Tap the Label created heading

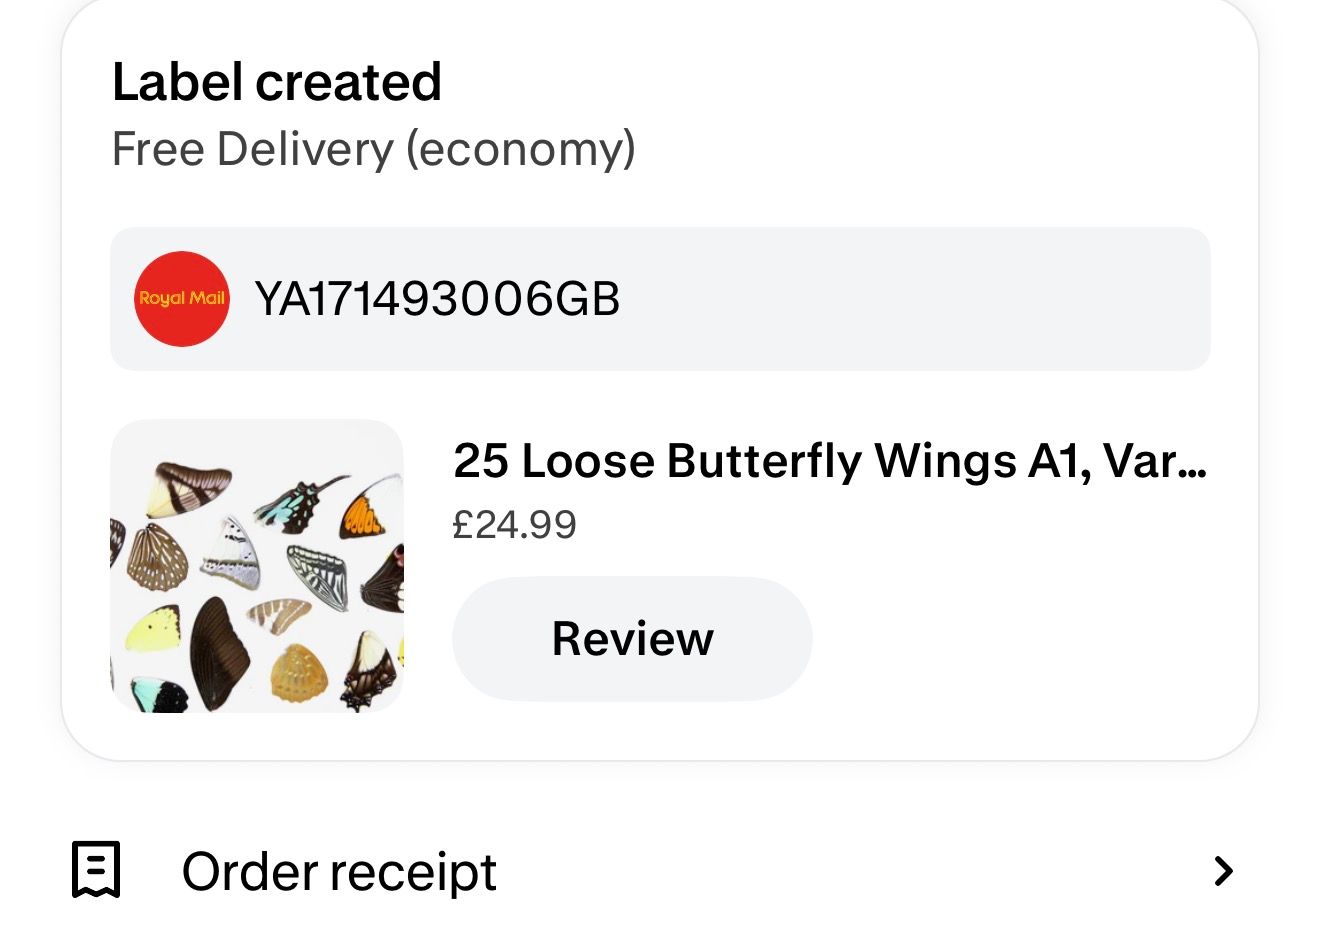[x=276, y=82]
